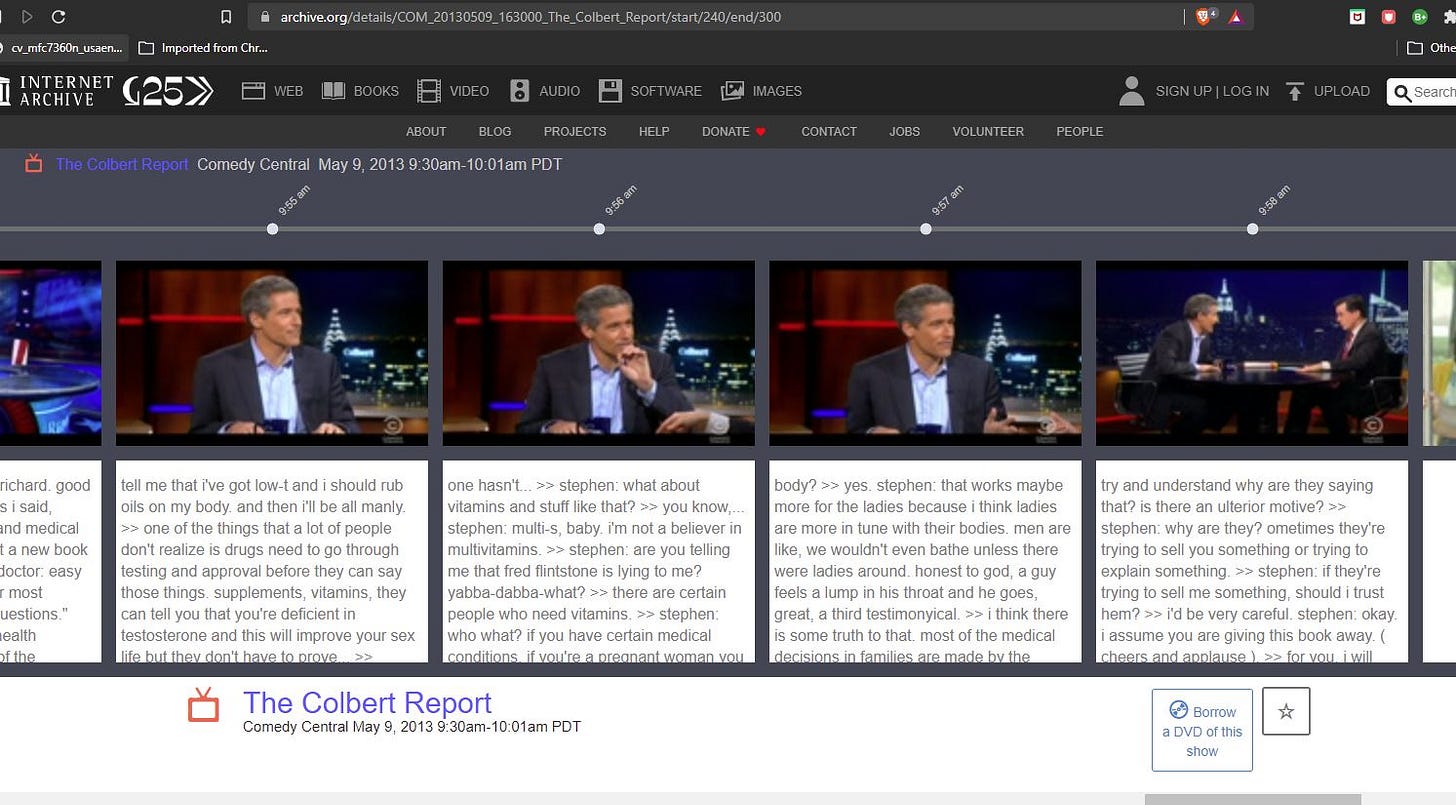Jump to the 9:56 am timeline marker

(x=599, y=229)
